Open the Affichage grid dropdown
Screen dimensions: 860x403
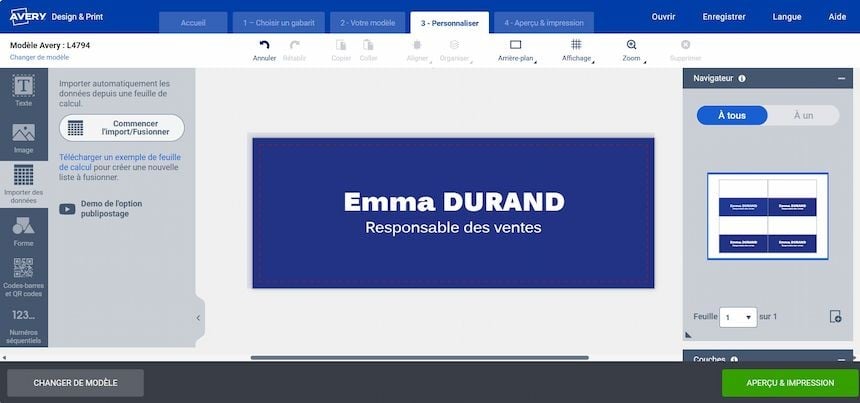pos(577,50)
